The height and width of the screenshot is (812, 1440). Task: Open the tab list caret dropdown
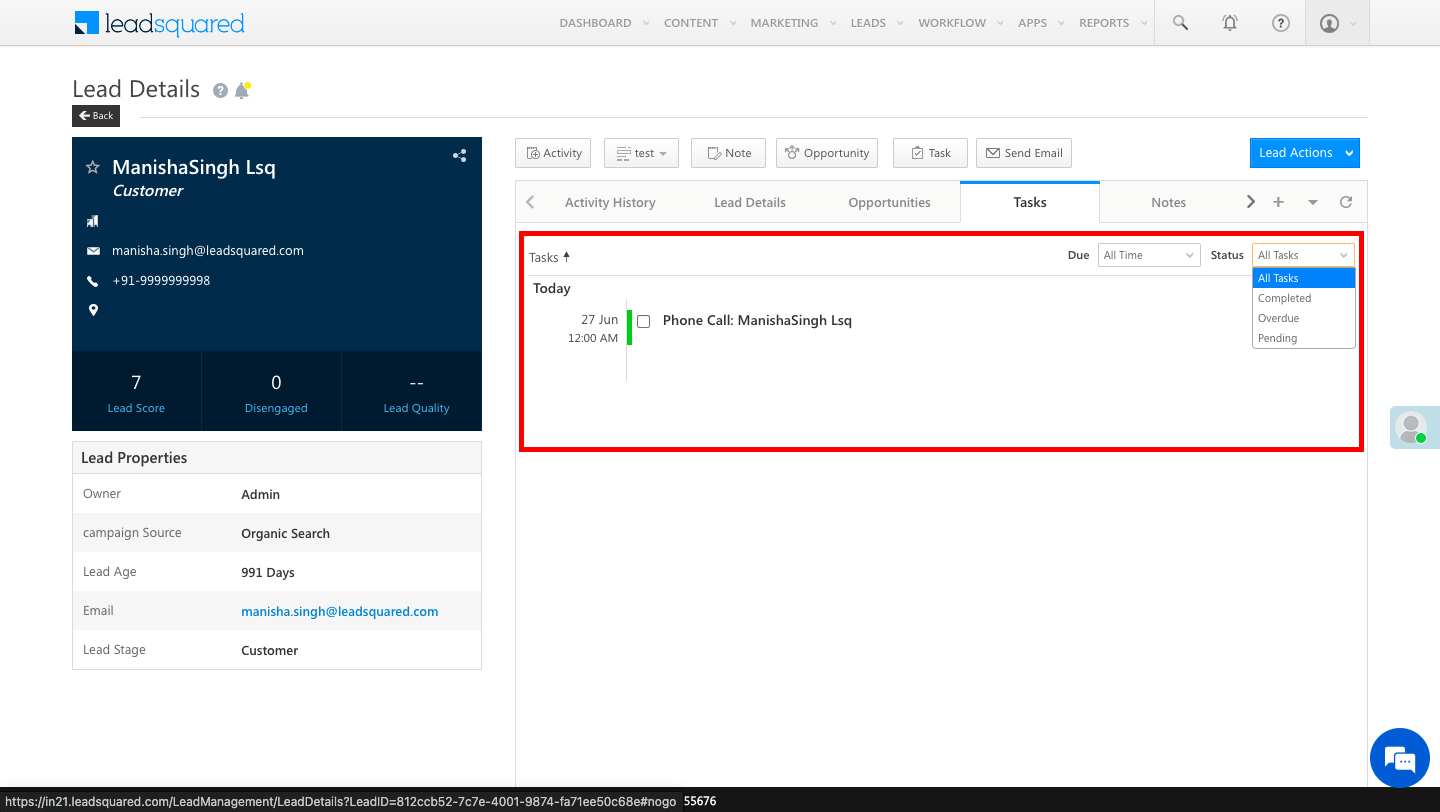[x=1312, y=202]
